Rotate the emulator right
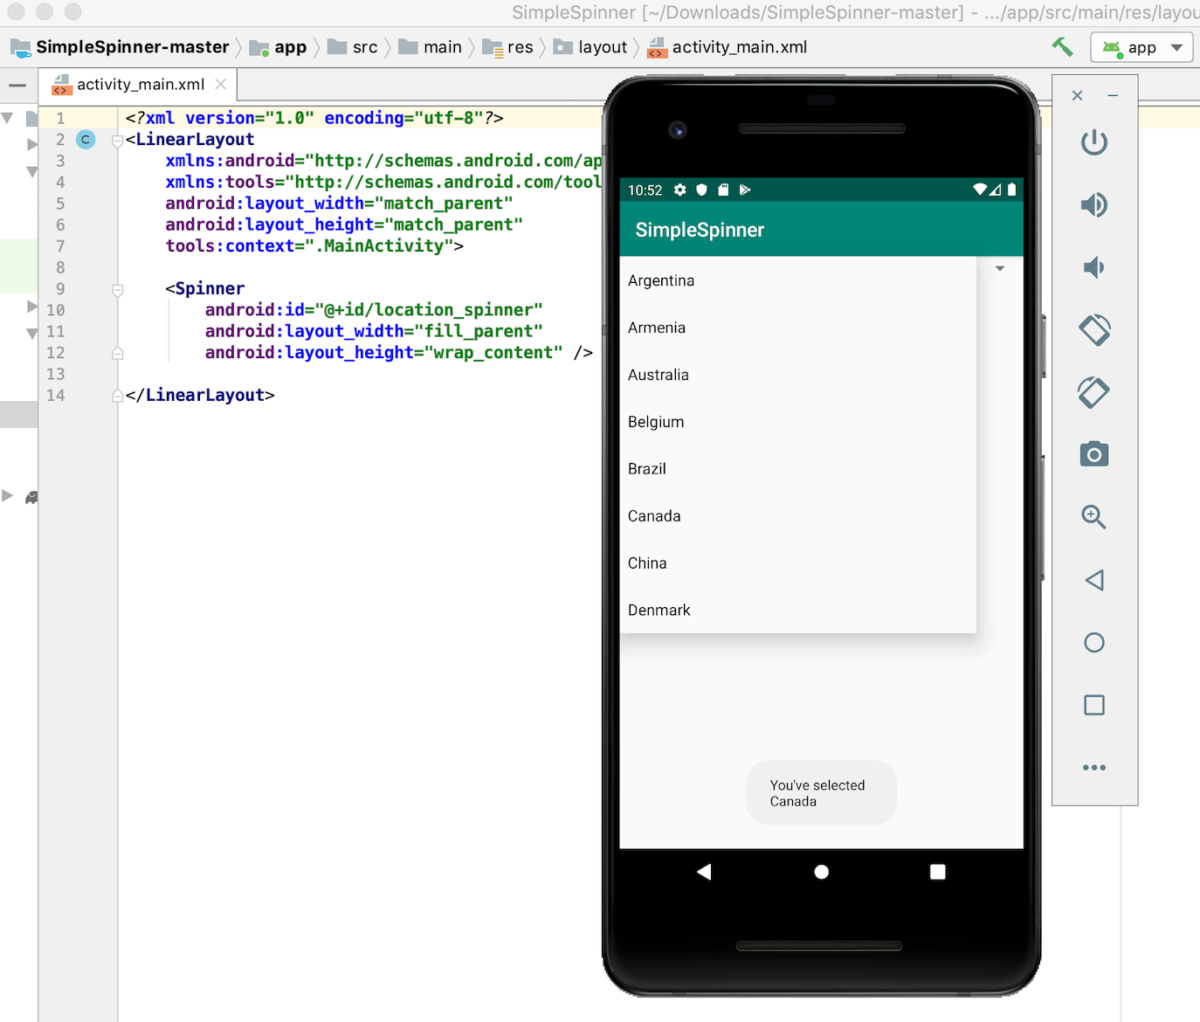The image size is (1200, 1022). pos(1094,392)
